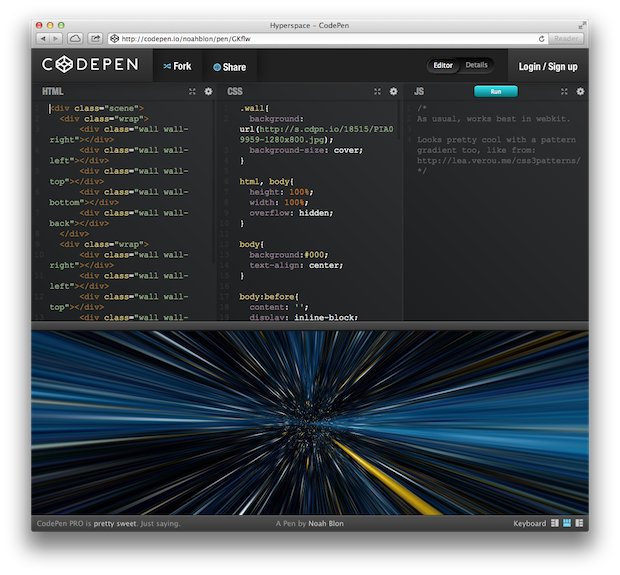Select editors-on-top layout icon
The height and width of the screenshot is (575, 620).
[x=567, y=523]
